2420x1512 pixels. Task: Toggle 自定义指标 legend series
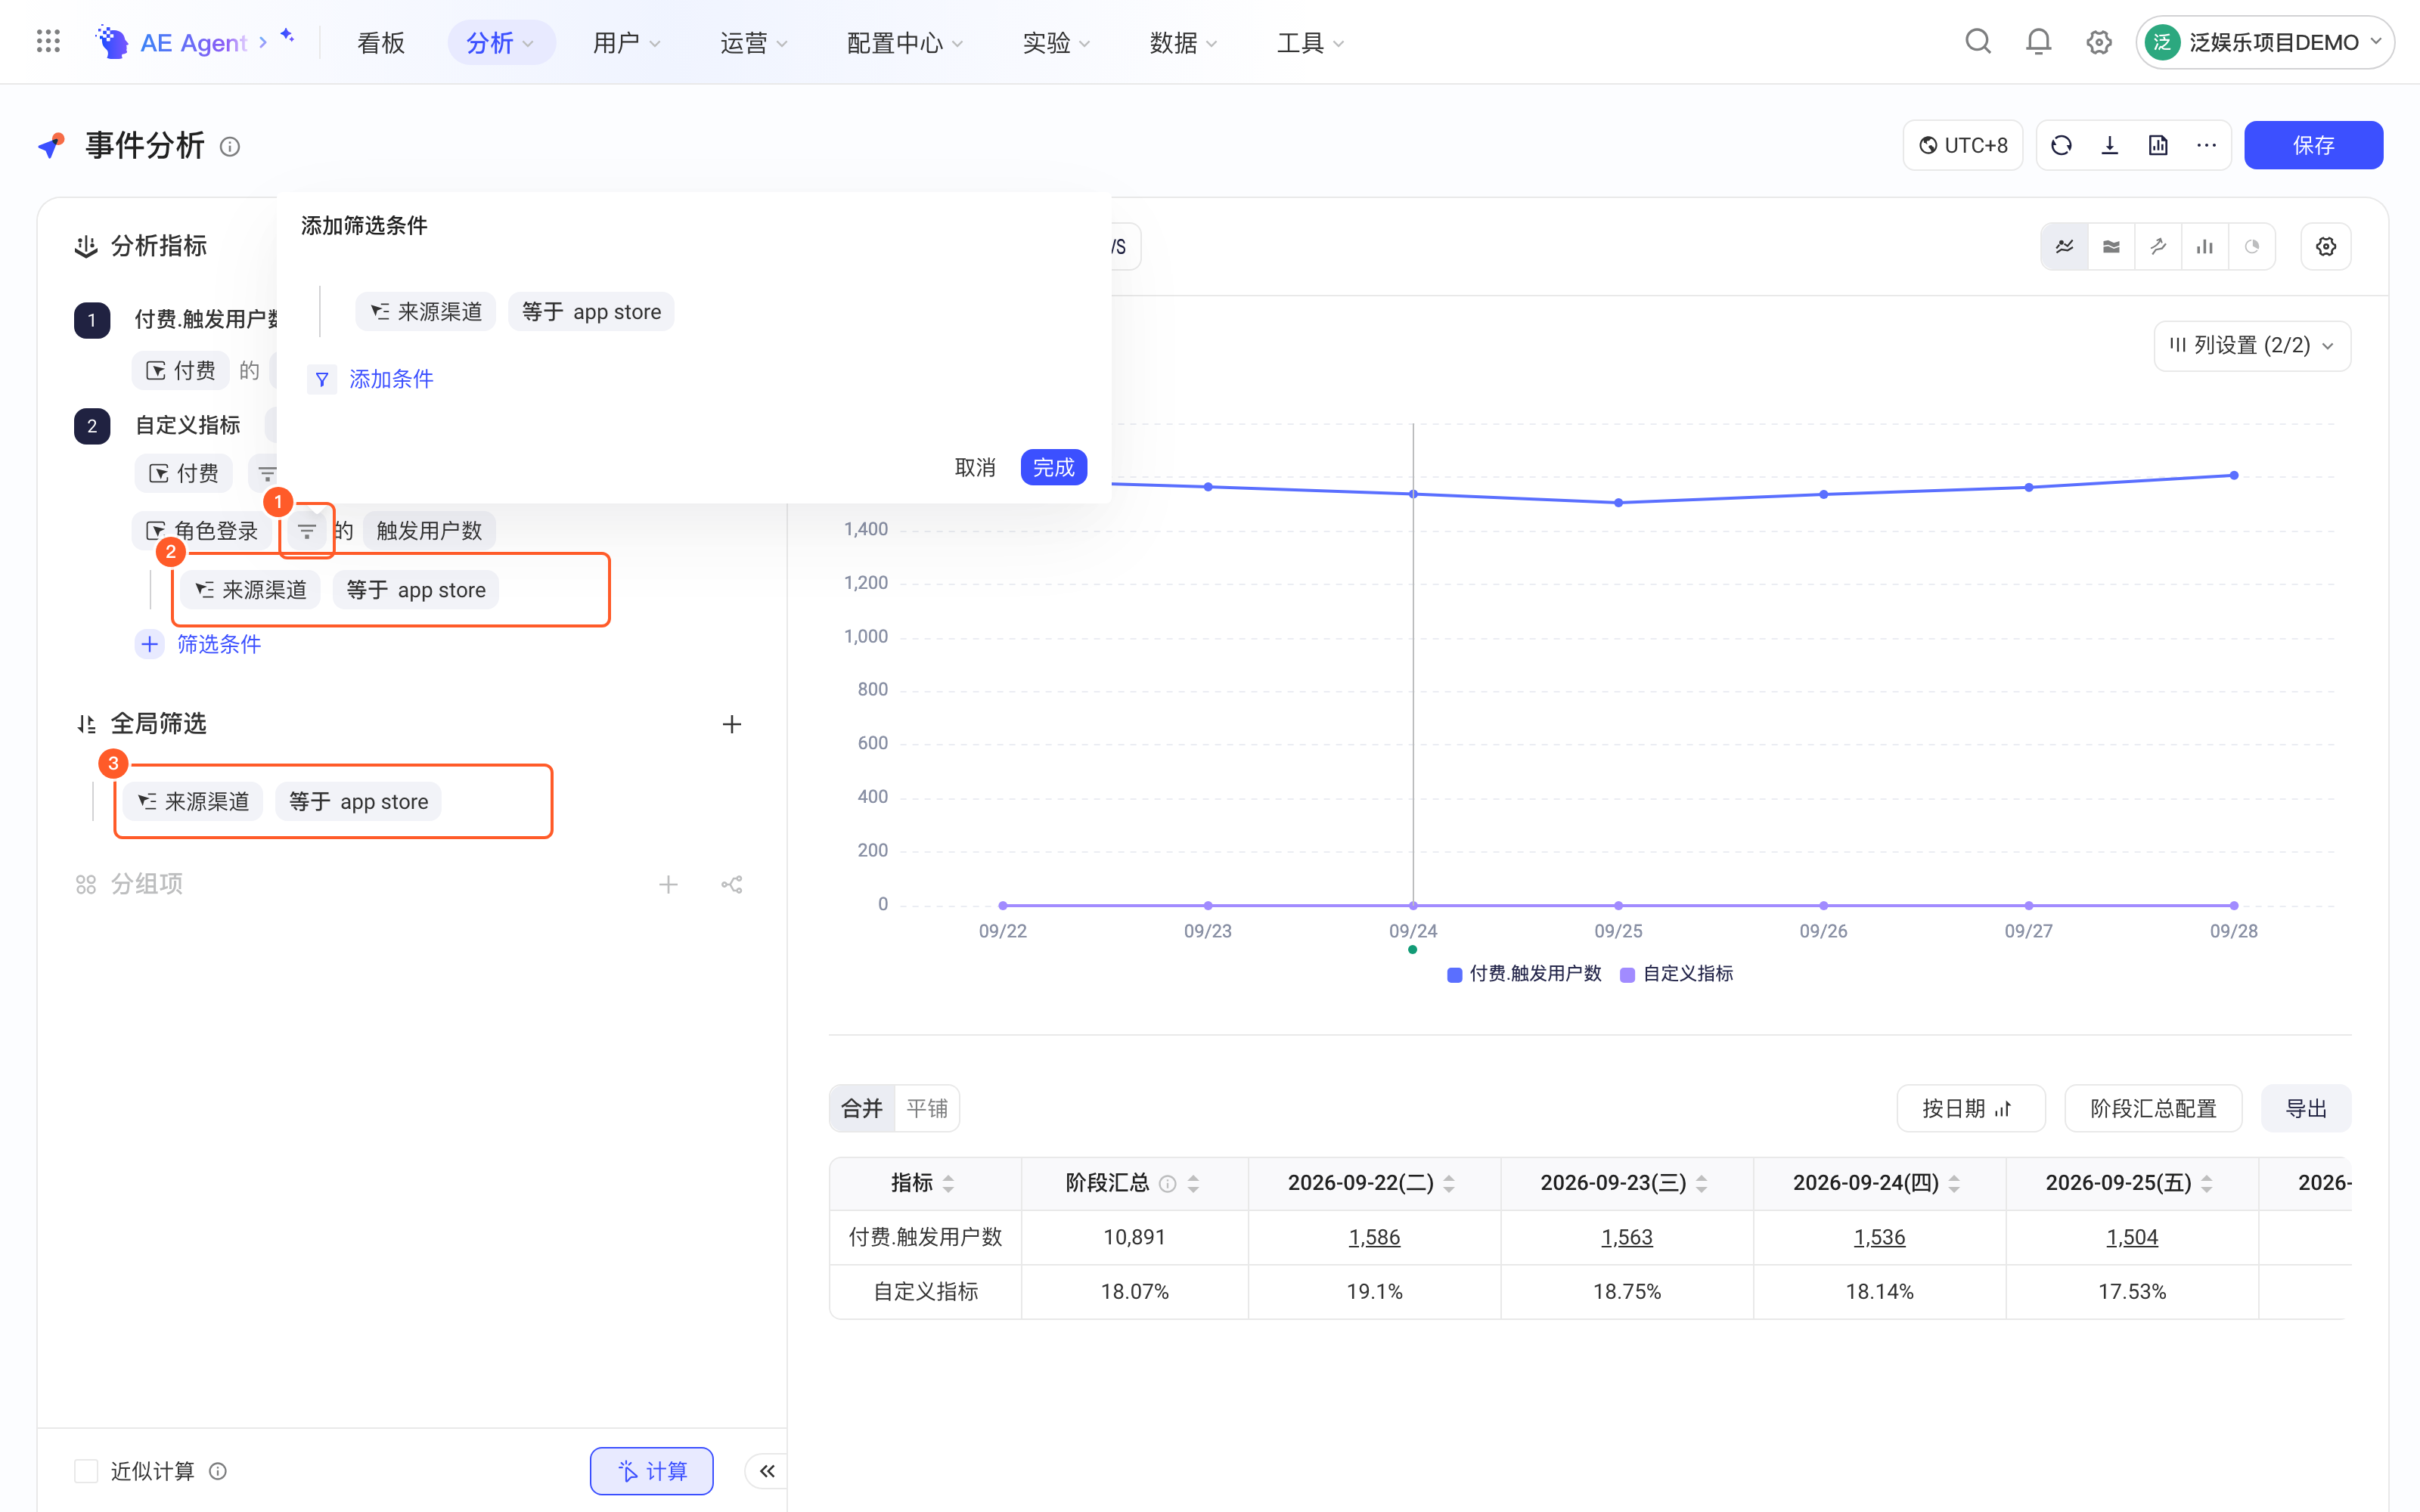pos(1677,974)
